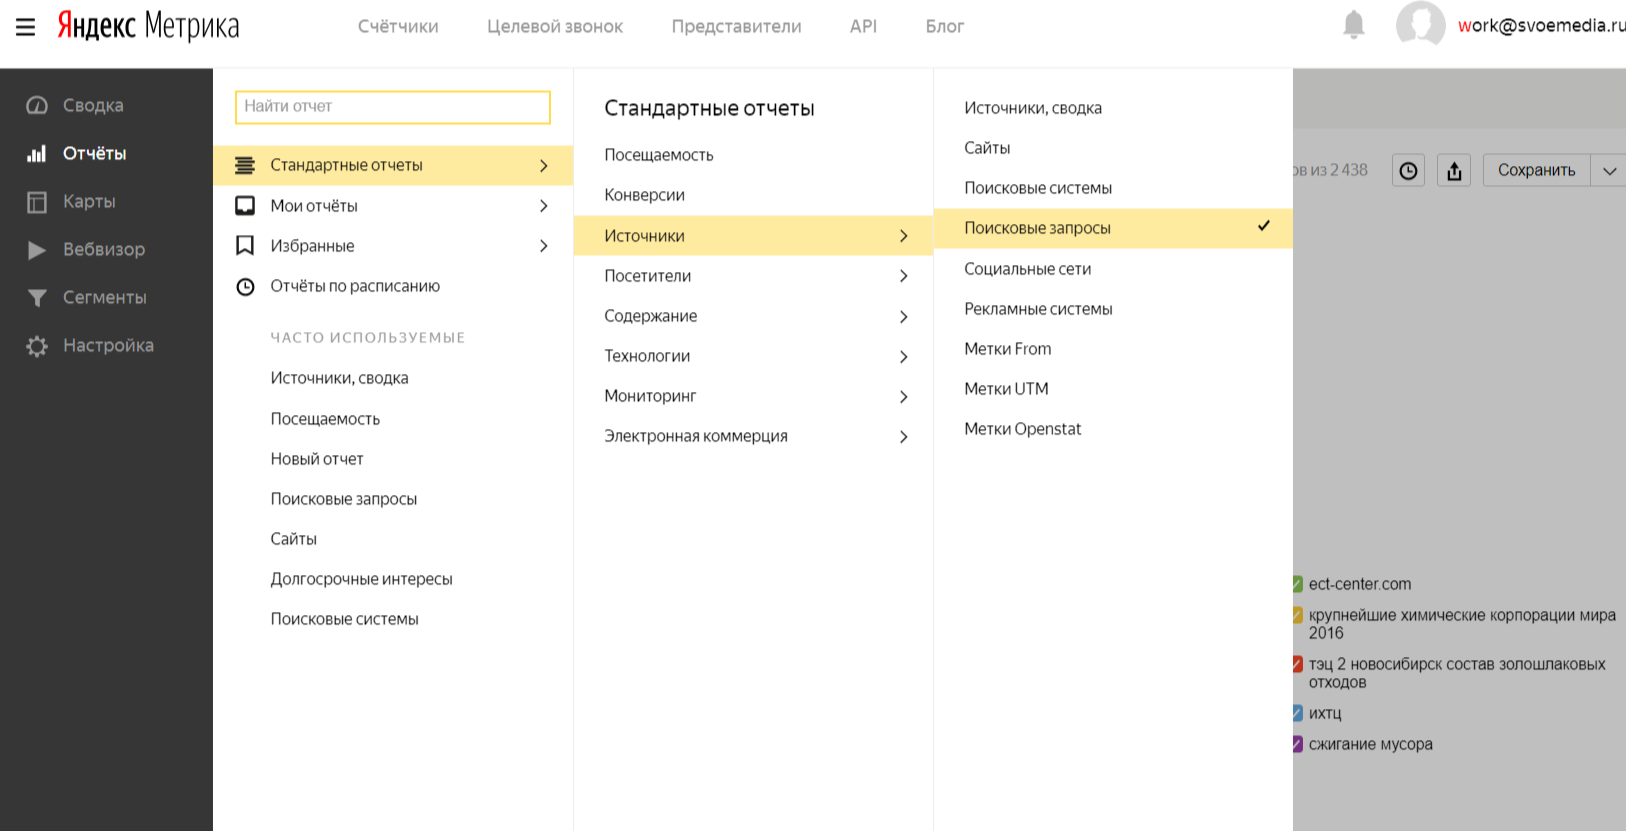The image size is (1626, 831).
Task: Open Представители in top navigation
Action: 736,27
